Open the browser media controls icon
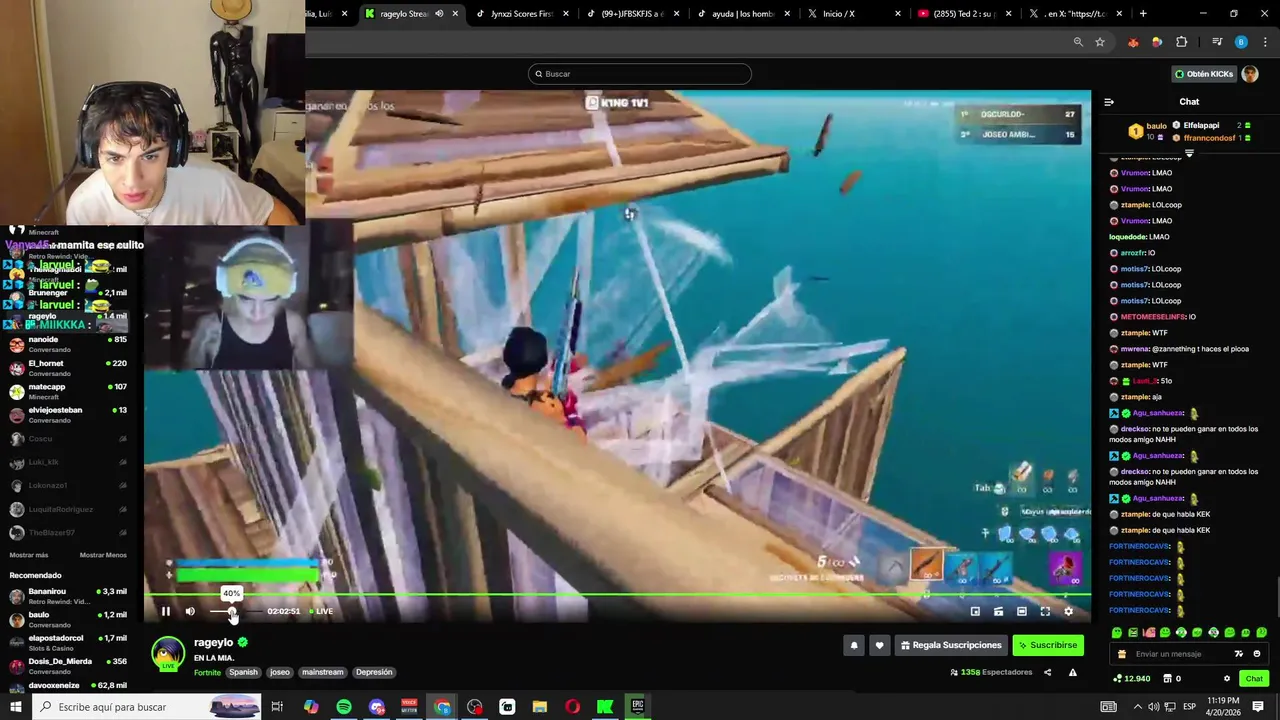This screenshot has width=1280, height=720. point(1217,42)
